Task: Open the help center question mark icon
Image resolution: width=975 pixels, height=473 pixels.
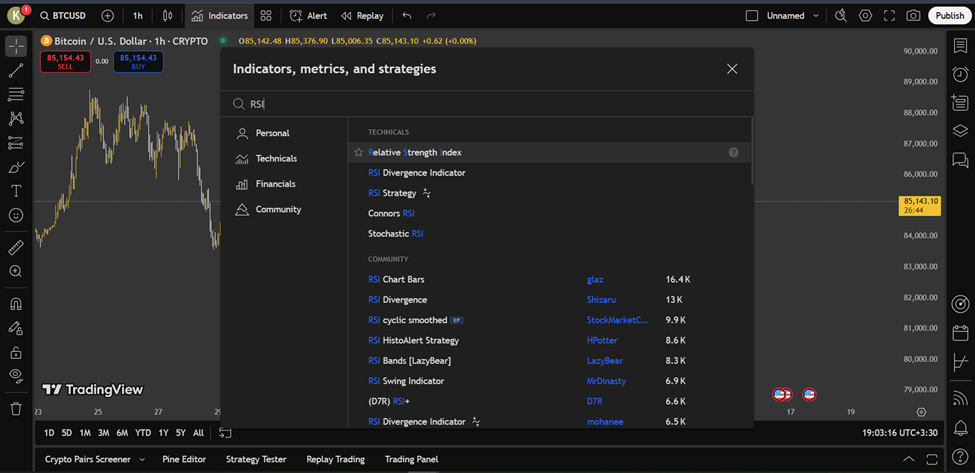Action: (960, 457)
